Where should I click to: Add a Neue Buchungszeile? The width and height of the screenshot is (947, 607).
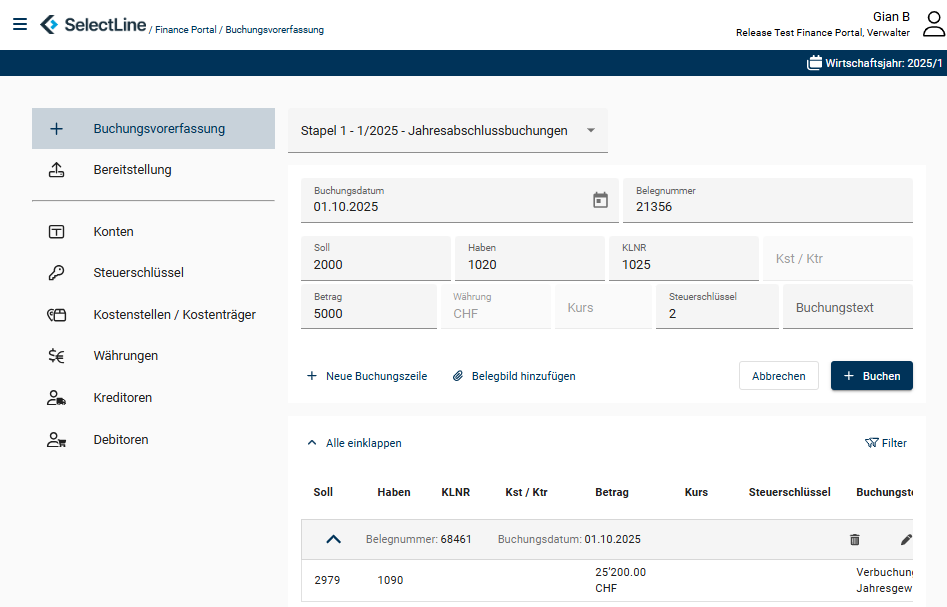pyautogui.click(x=367, y=376)
